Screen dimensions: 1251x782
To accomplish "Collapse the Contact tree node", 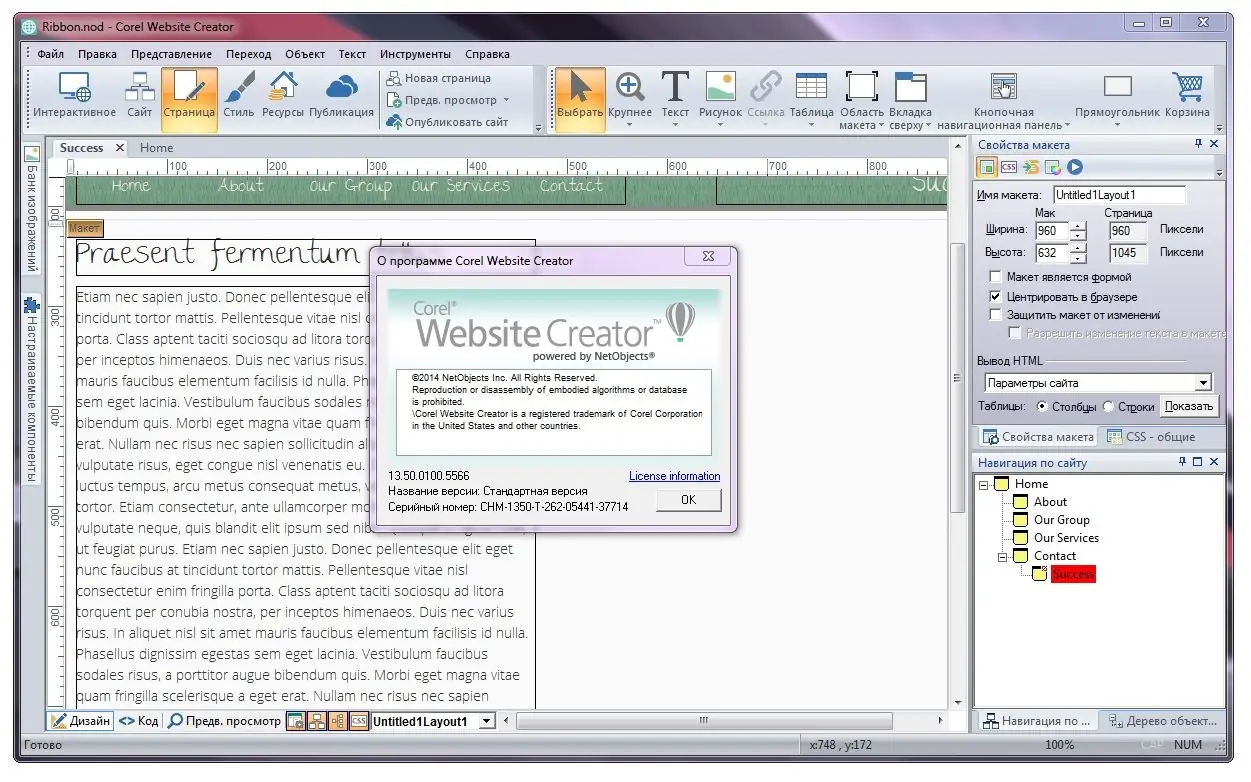I will [1004, 556].
